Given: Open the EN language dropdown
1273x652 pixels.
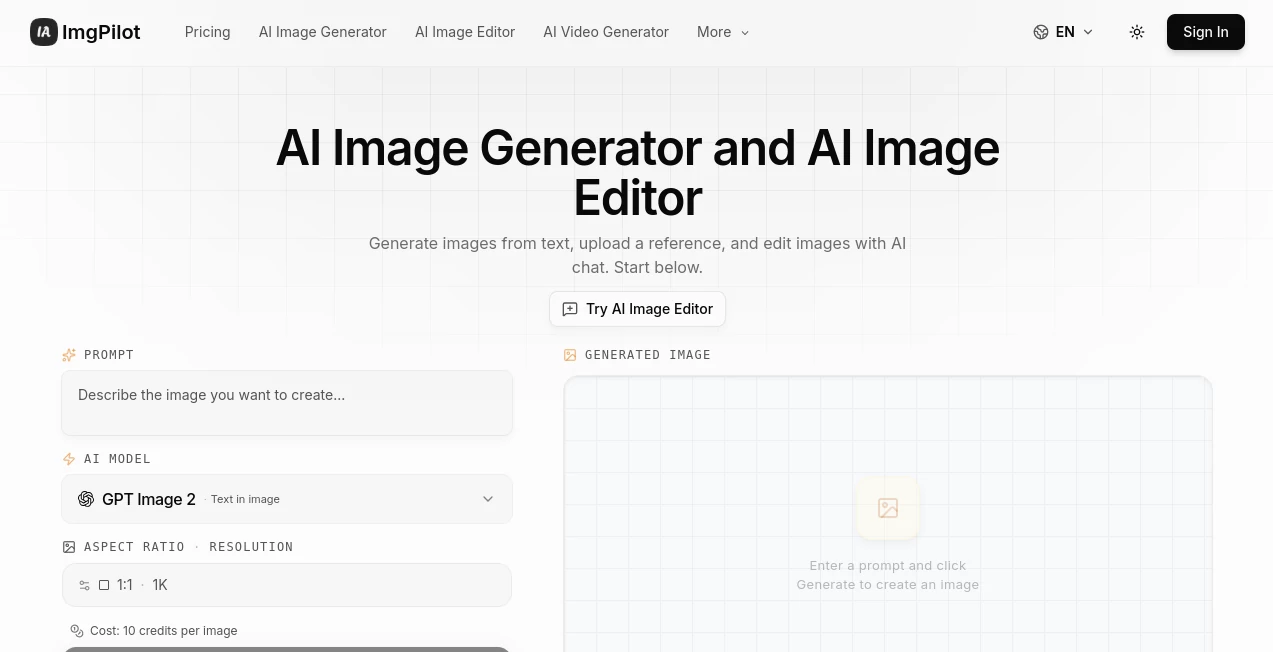Looking at the screenshot, I should [1064, 32].
